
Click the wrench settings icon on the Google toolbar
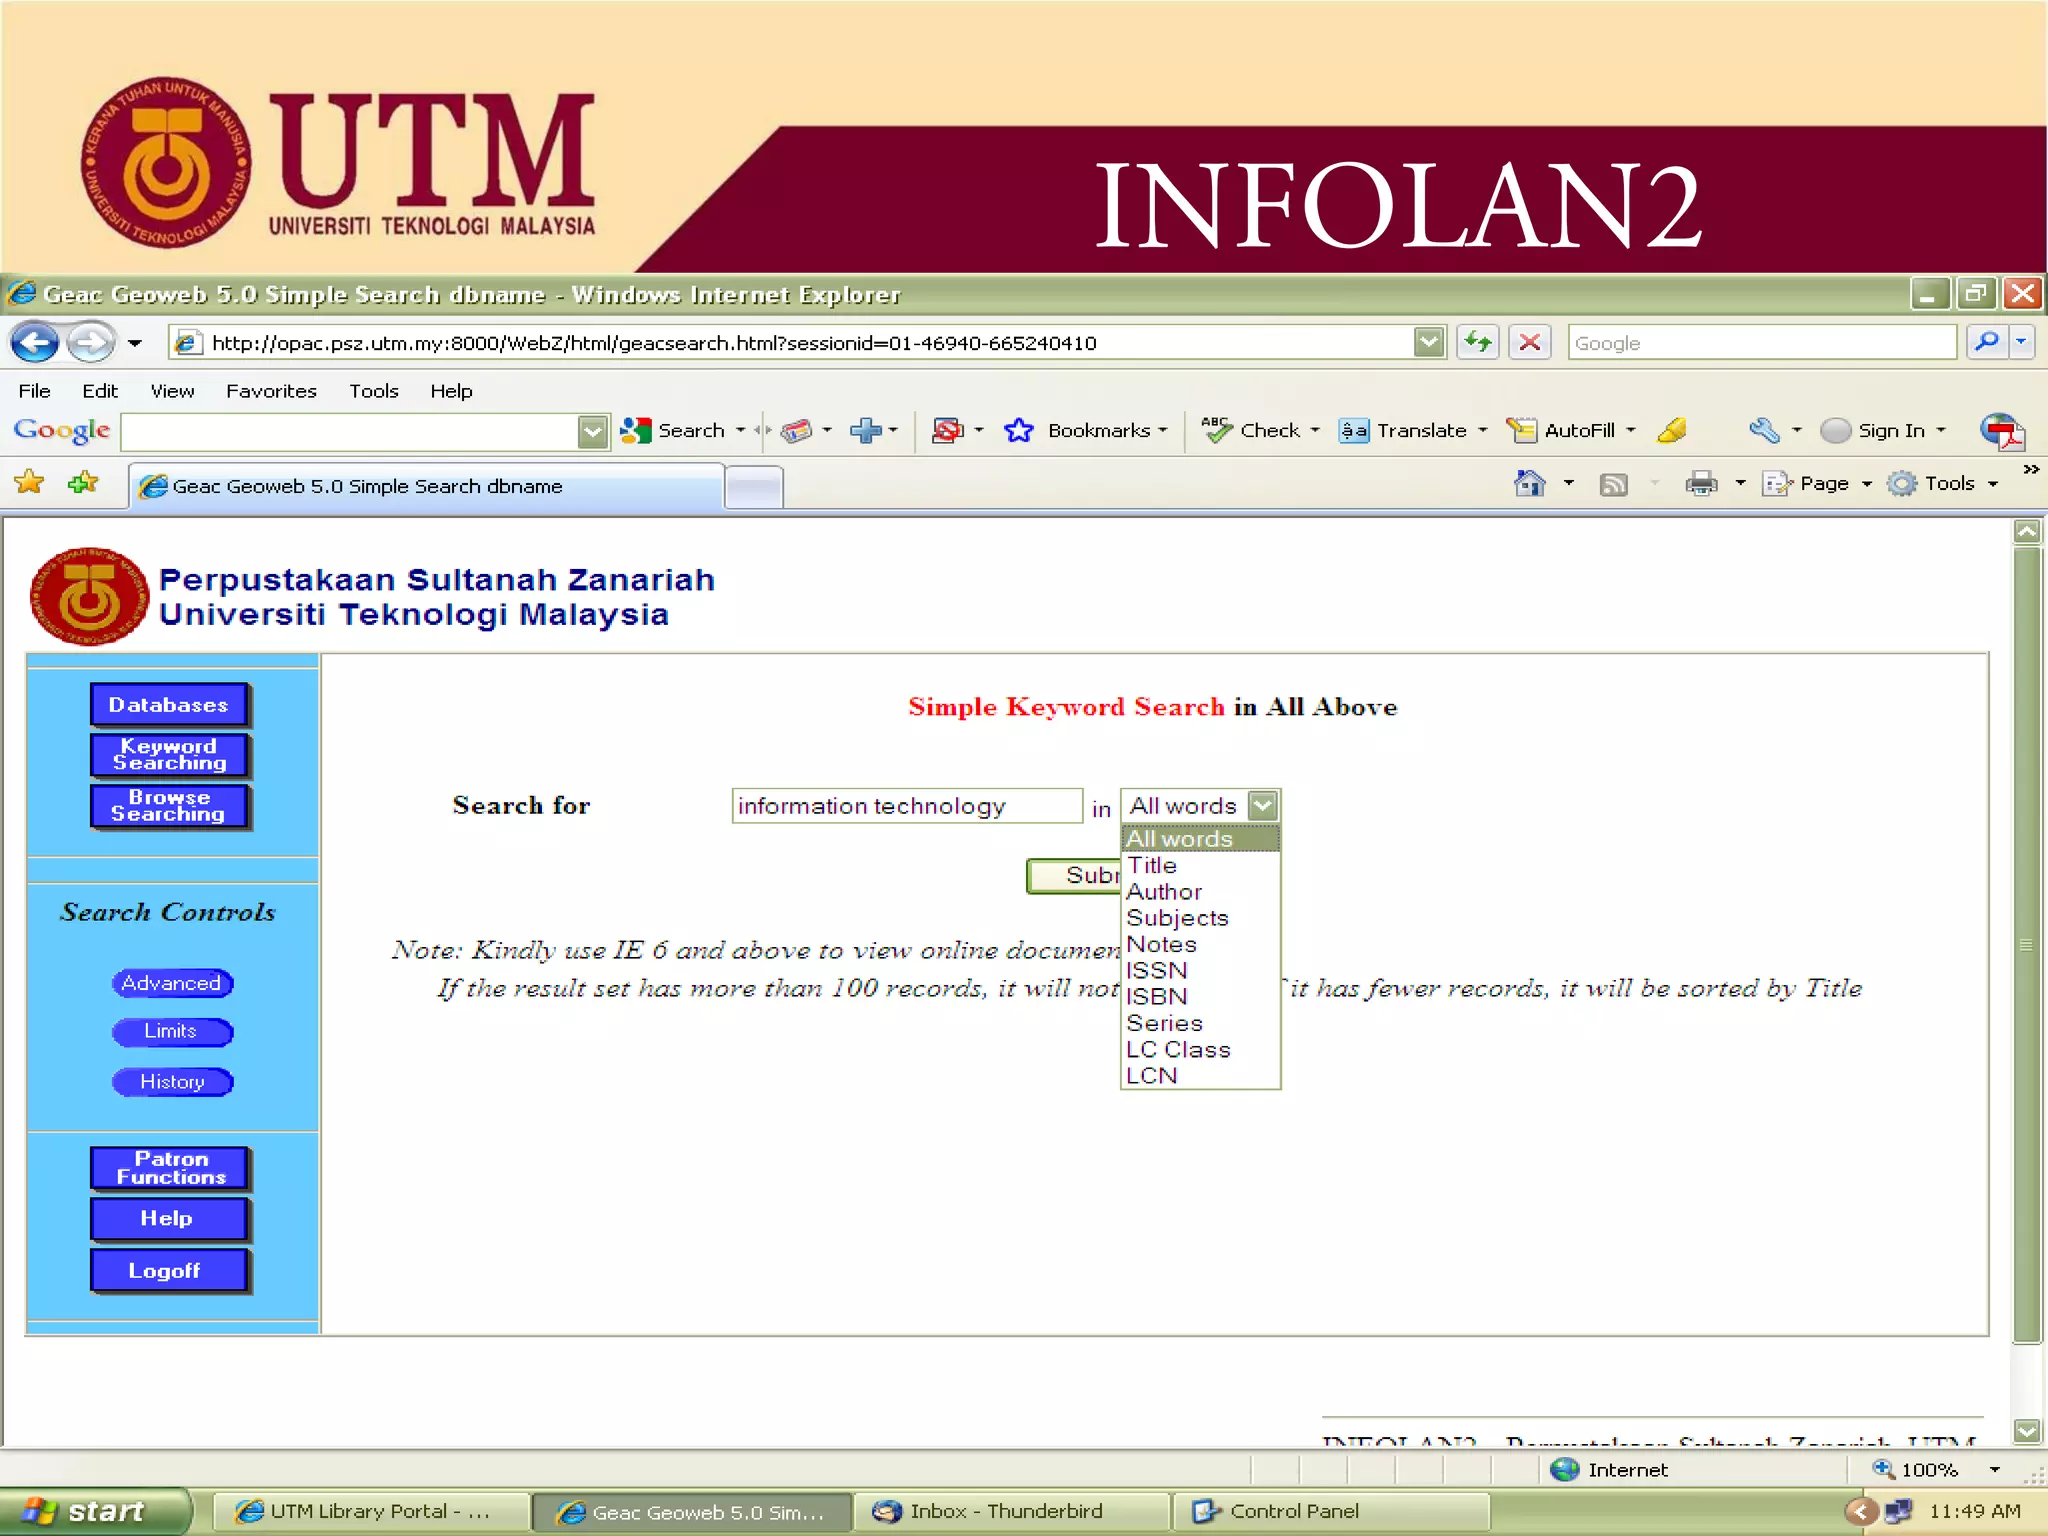tap(1764, 431)
